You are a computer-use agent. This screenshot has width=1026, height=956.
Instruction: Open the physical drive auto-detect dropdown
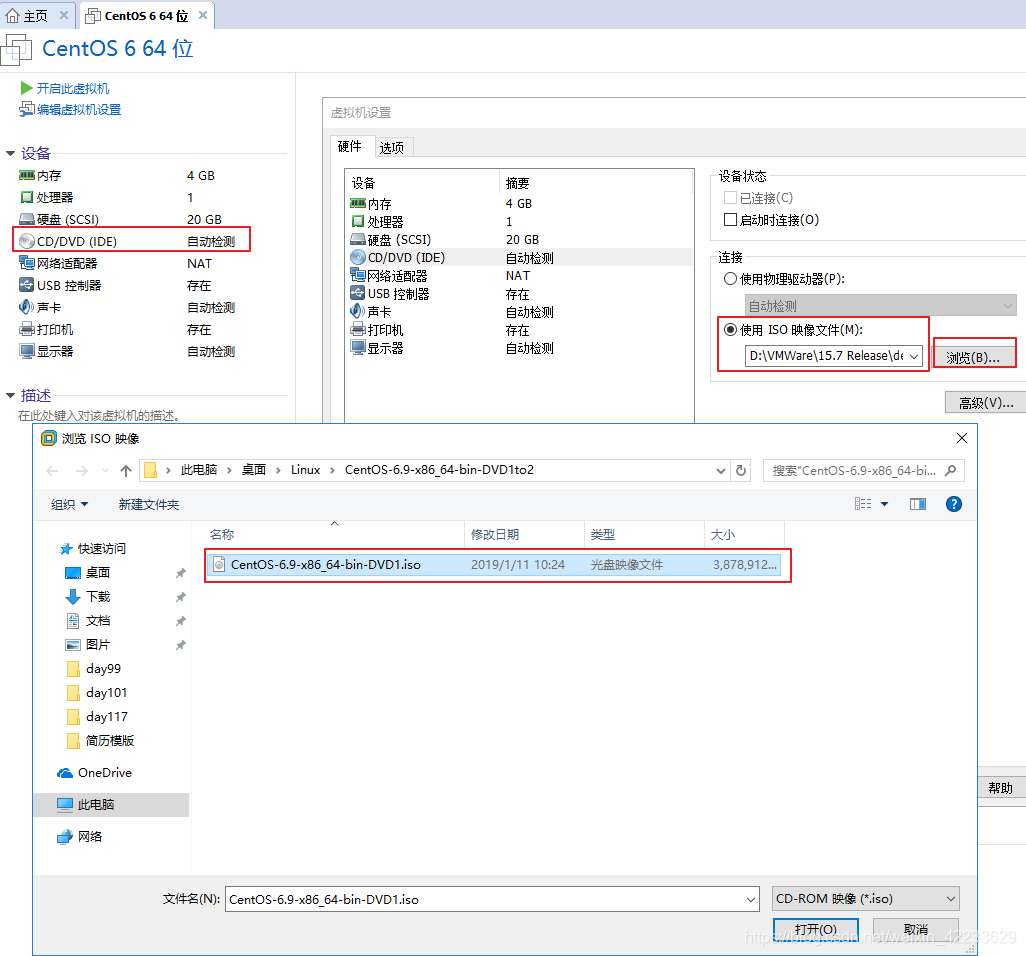pos(1007,306)
